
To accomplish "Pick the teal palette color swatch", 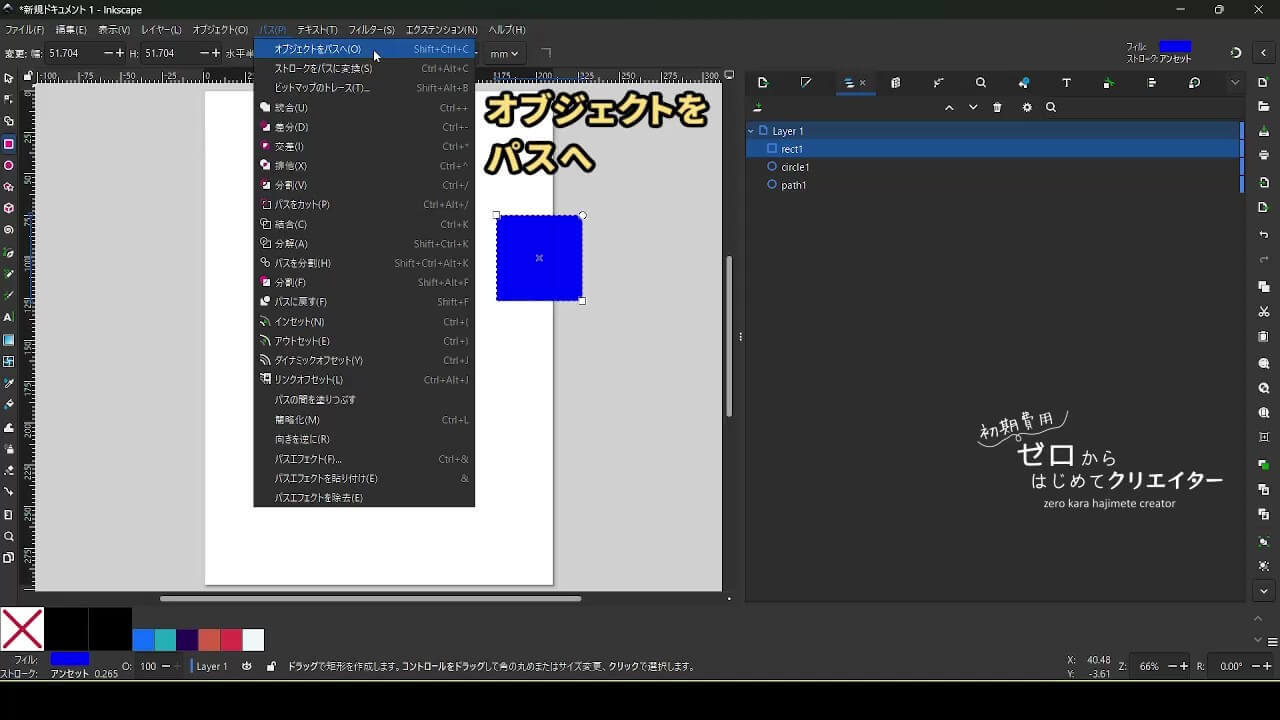I will [165, 640].
